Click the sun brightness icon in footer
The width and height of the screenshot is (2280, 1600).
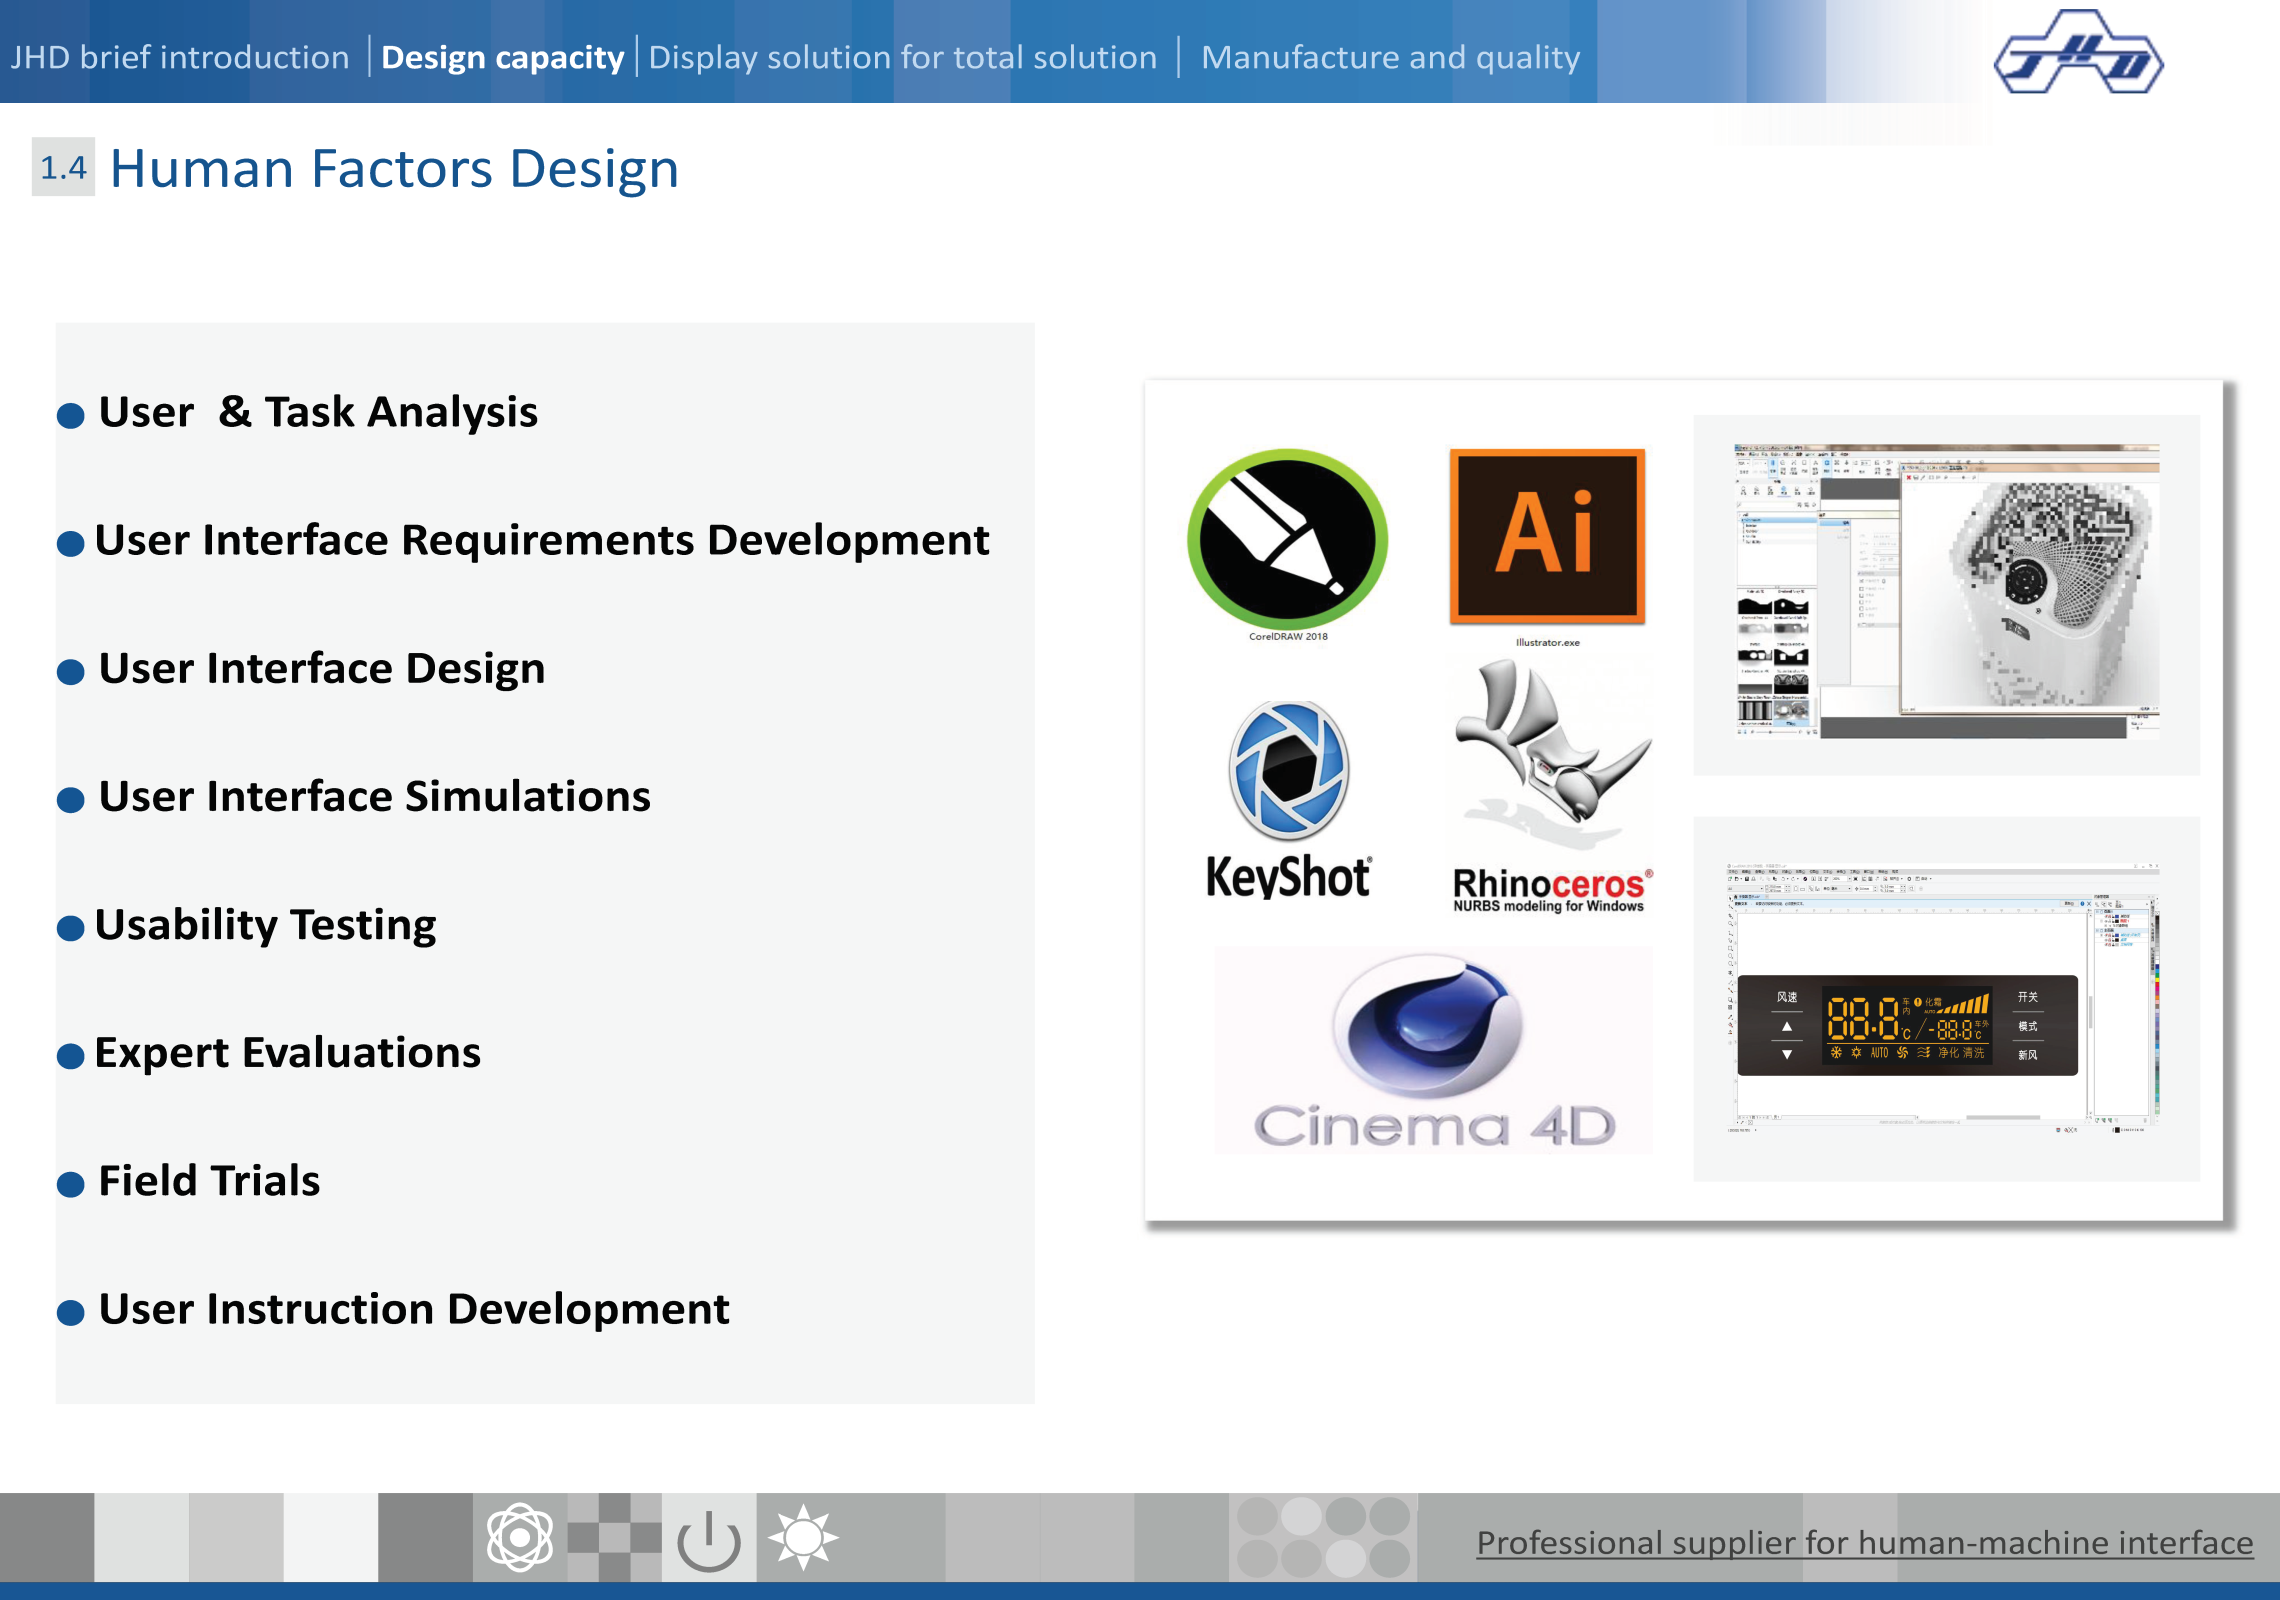click(x=803, y=1538)
